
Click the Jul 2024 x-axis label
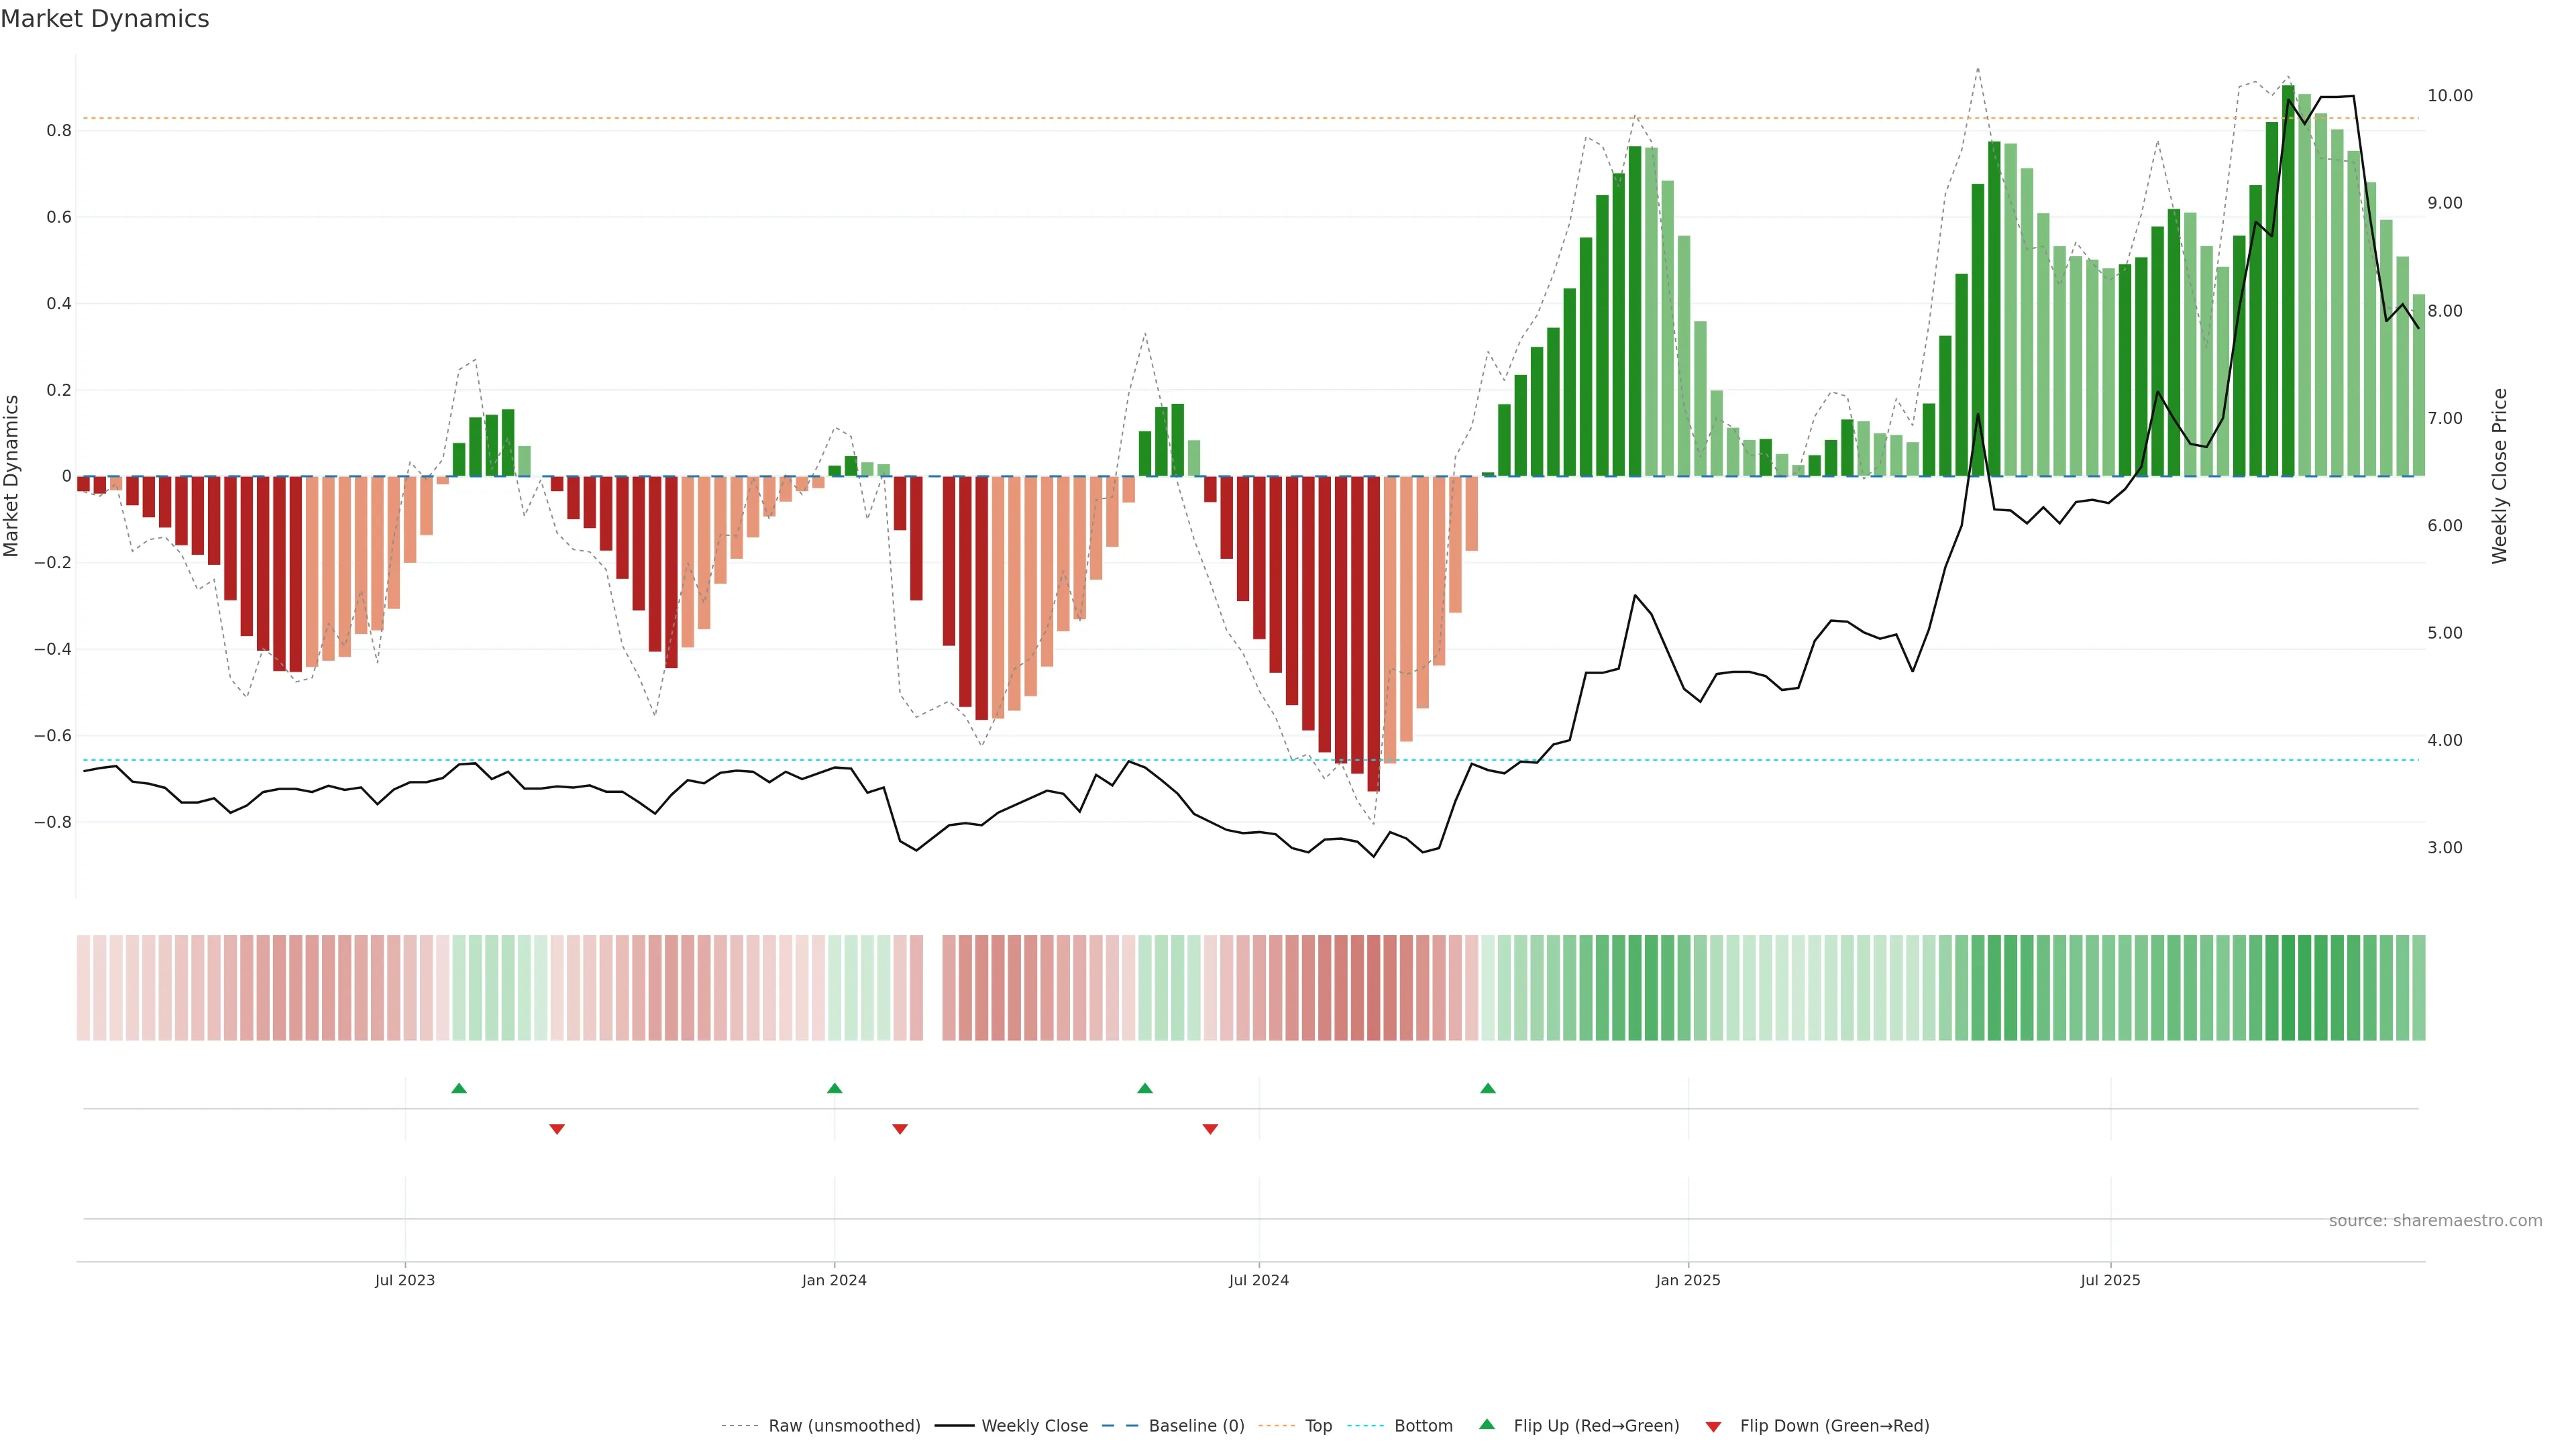pyautogui.click(x=1258, y=1280)
